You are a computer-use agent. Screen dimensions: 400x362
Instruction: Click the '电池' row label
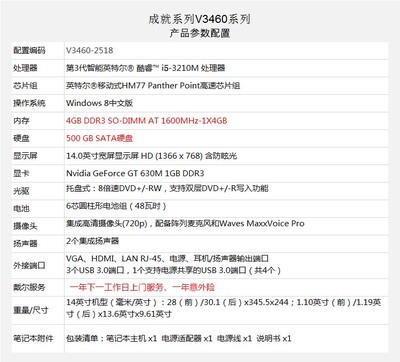[21, 209]
